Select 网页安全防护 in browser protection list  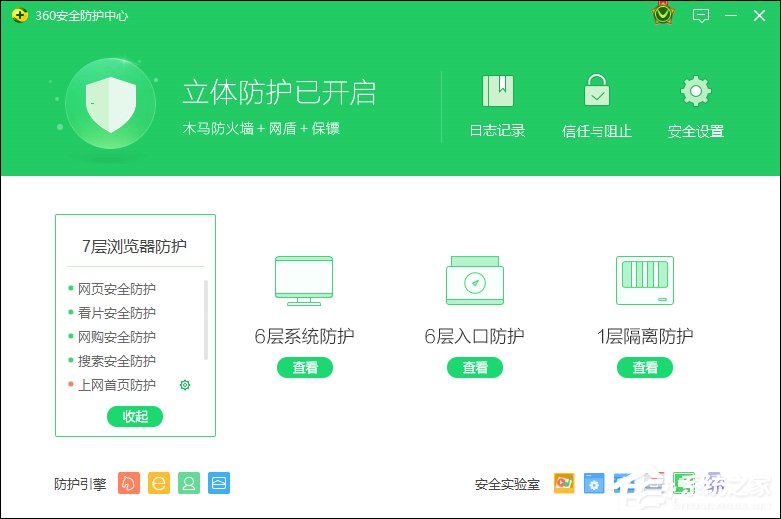coord(117,289)
